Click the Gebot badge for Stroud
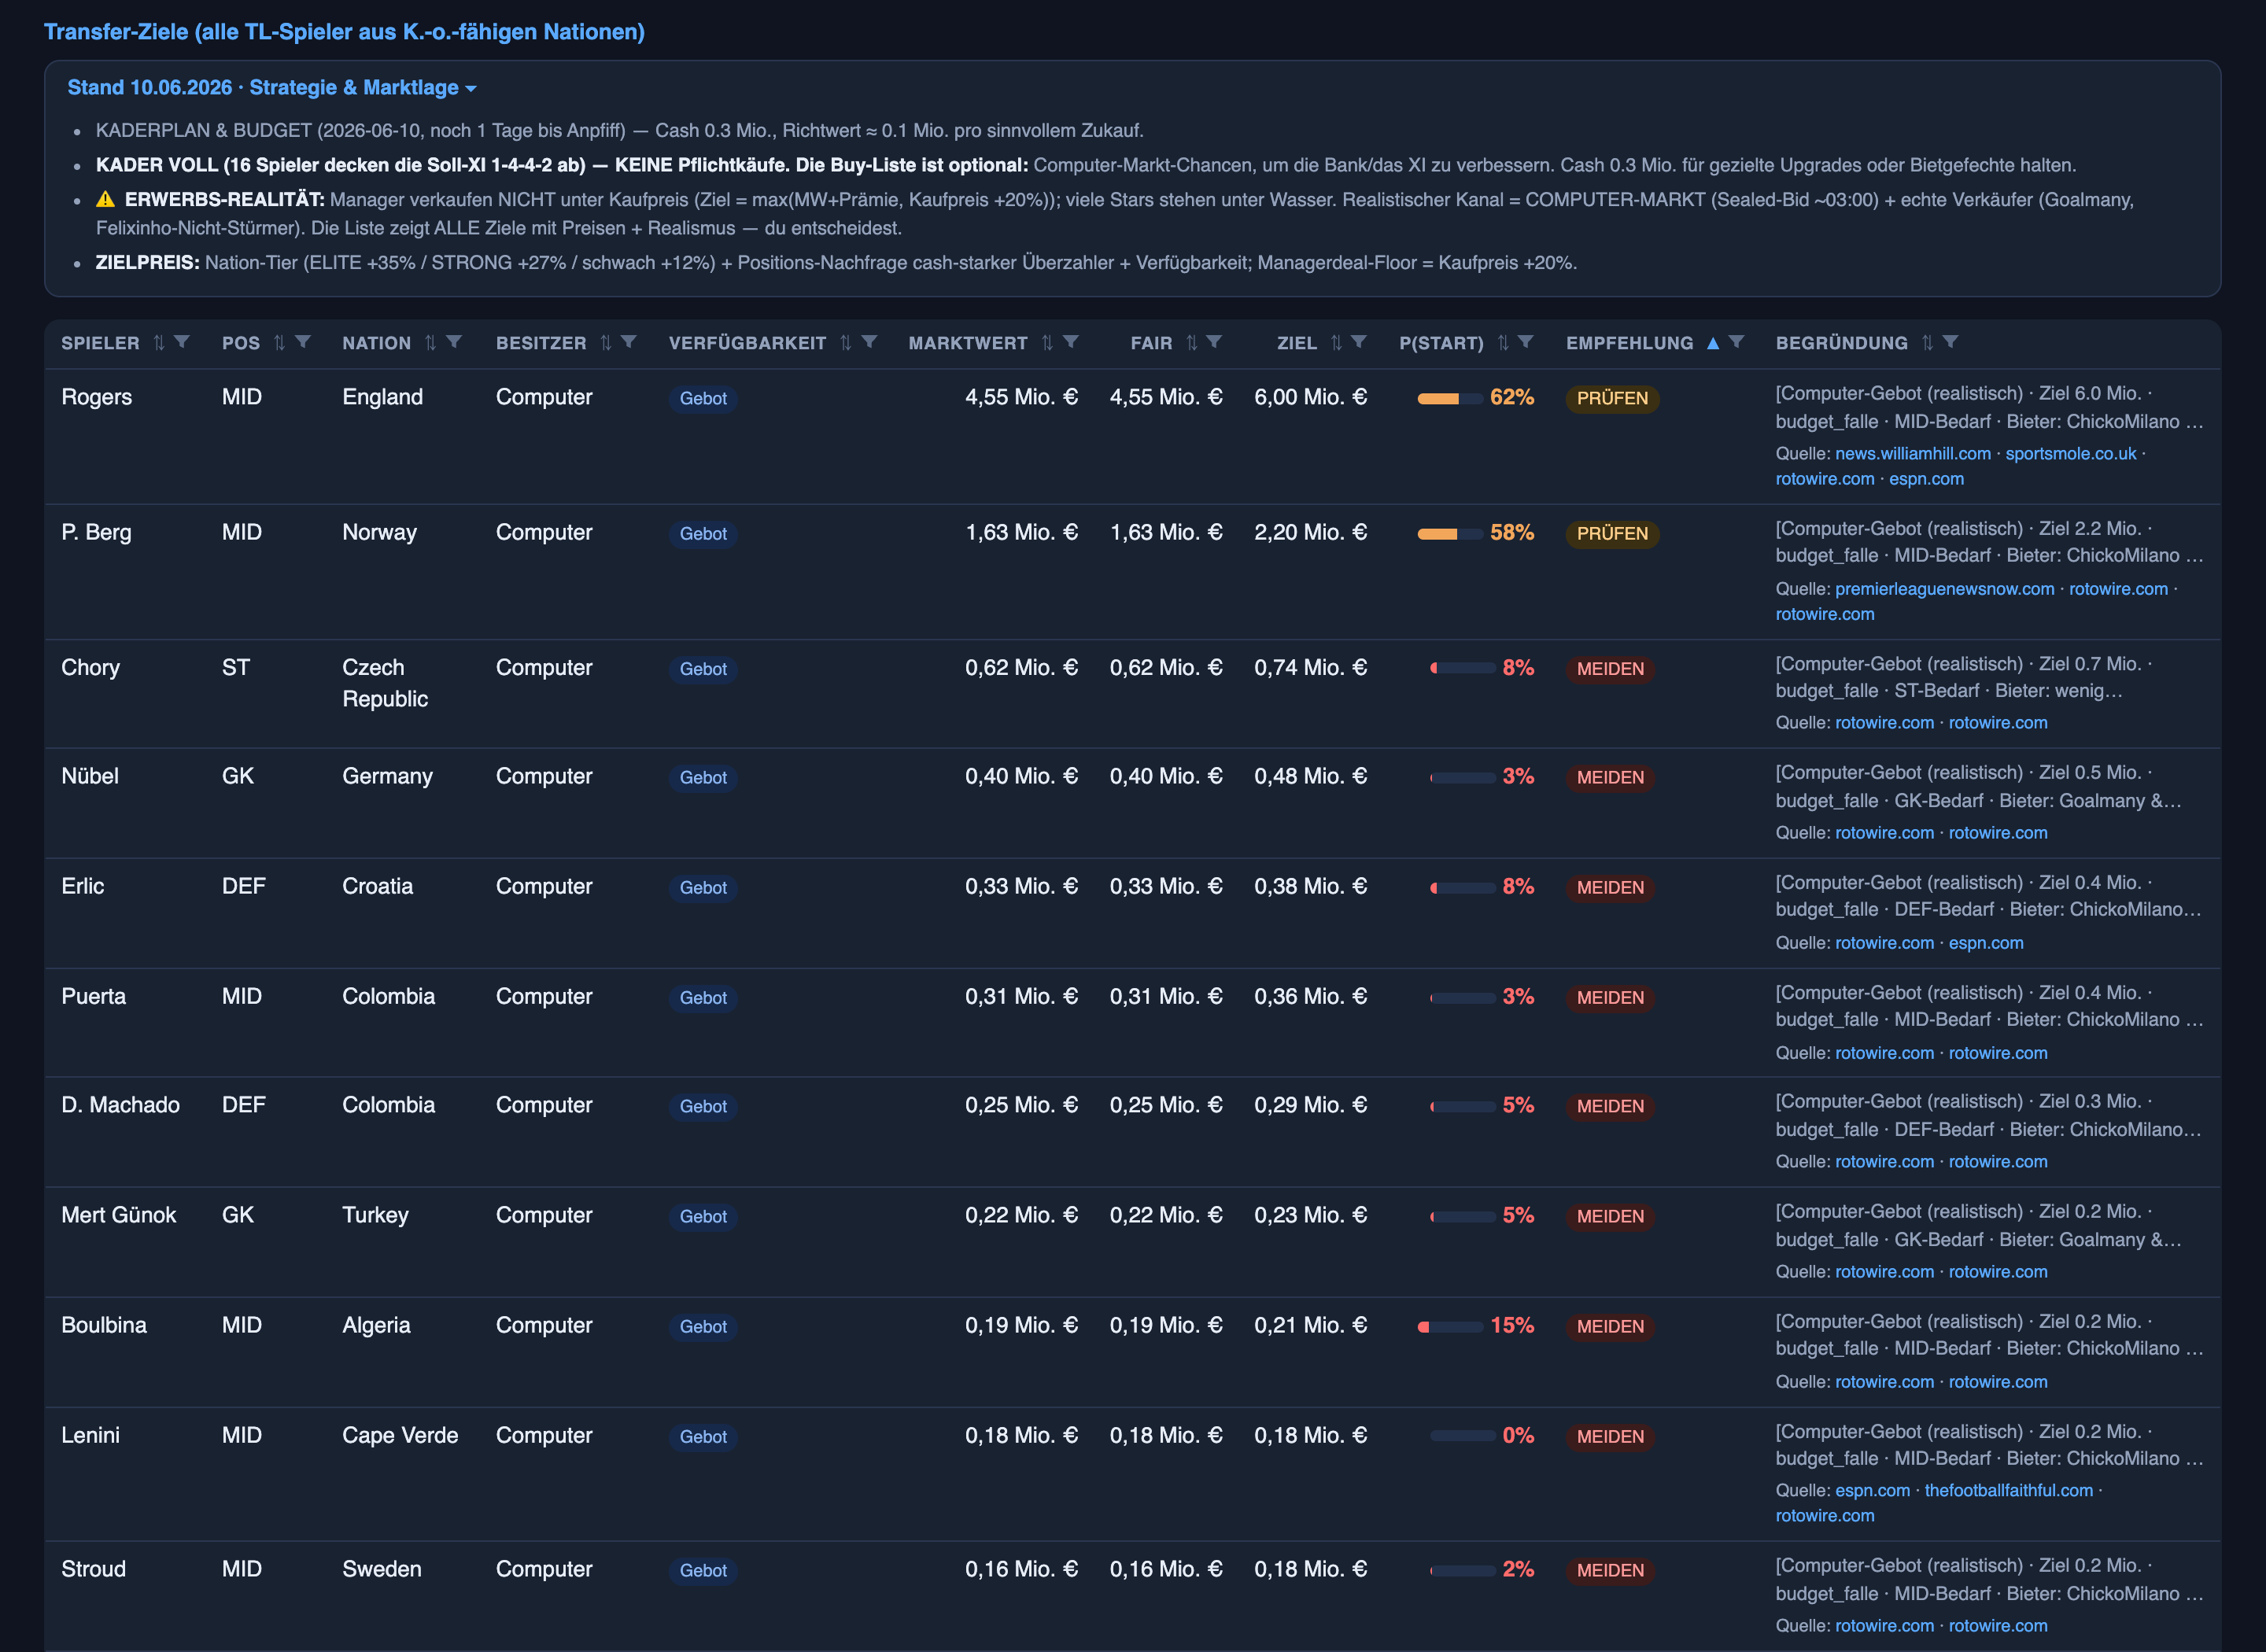The height and width of the screenshot is (1652, 2266). tap(703, 1571)
